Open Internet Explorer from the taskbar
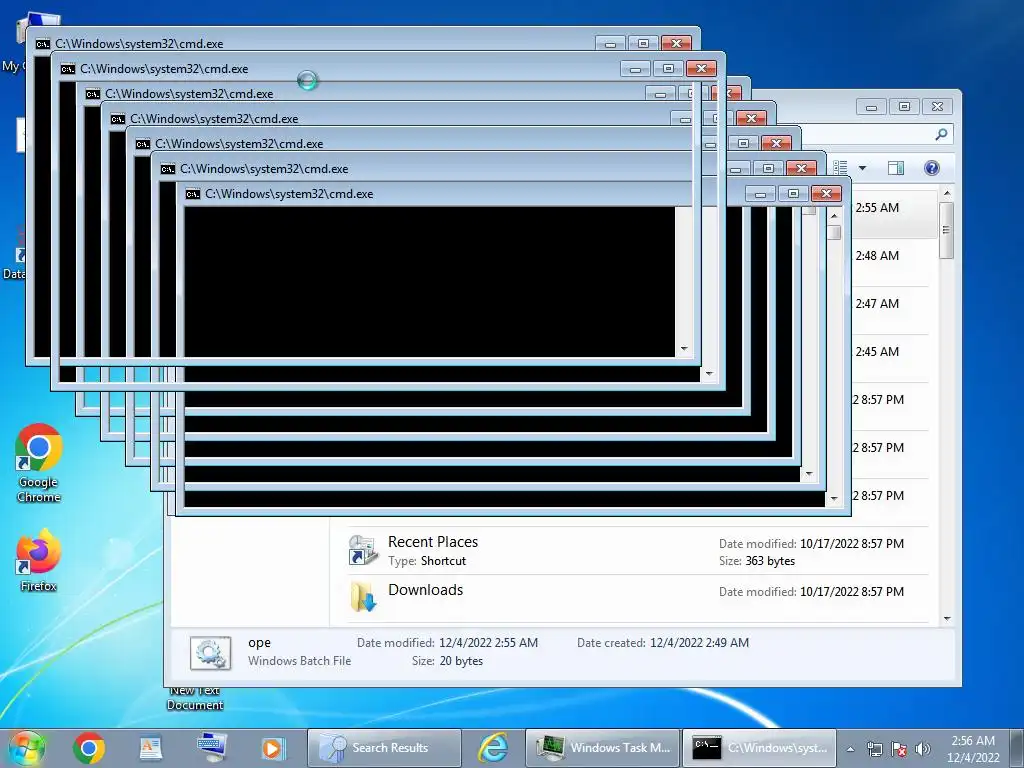The height and width of the screenshot is (768, 1024). [x=493, y=748]
